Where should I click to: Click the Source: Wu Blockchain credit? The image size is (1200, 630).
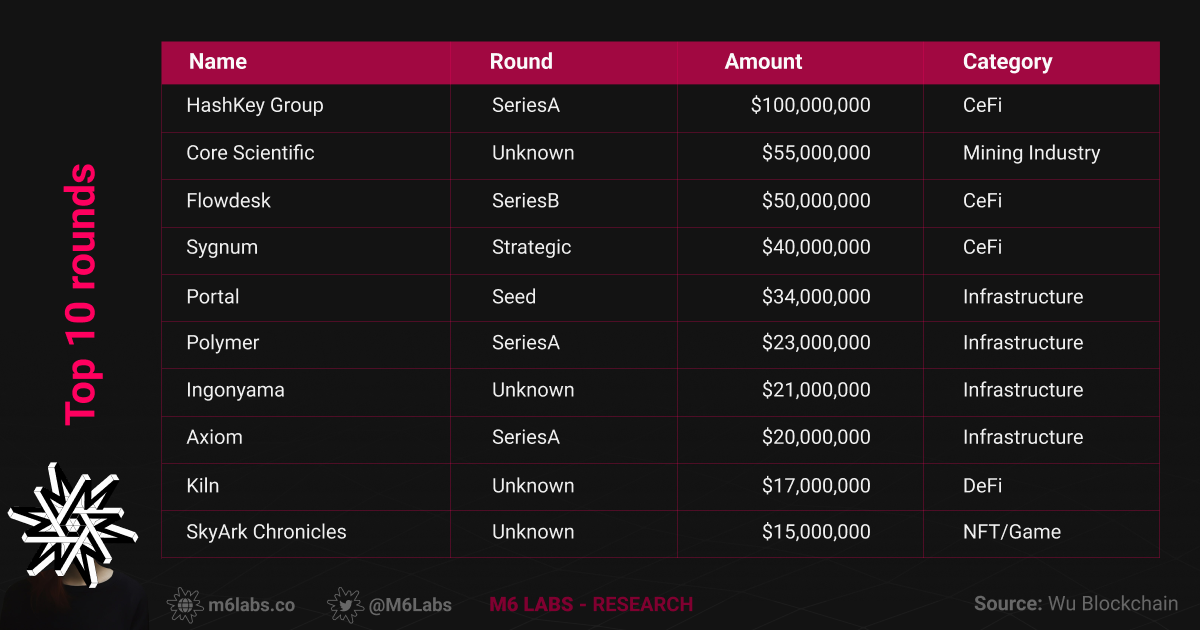[1076, 604]
